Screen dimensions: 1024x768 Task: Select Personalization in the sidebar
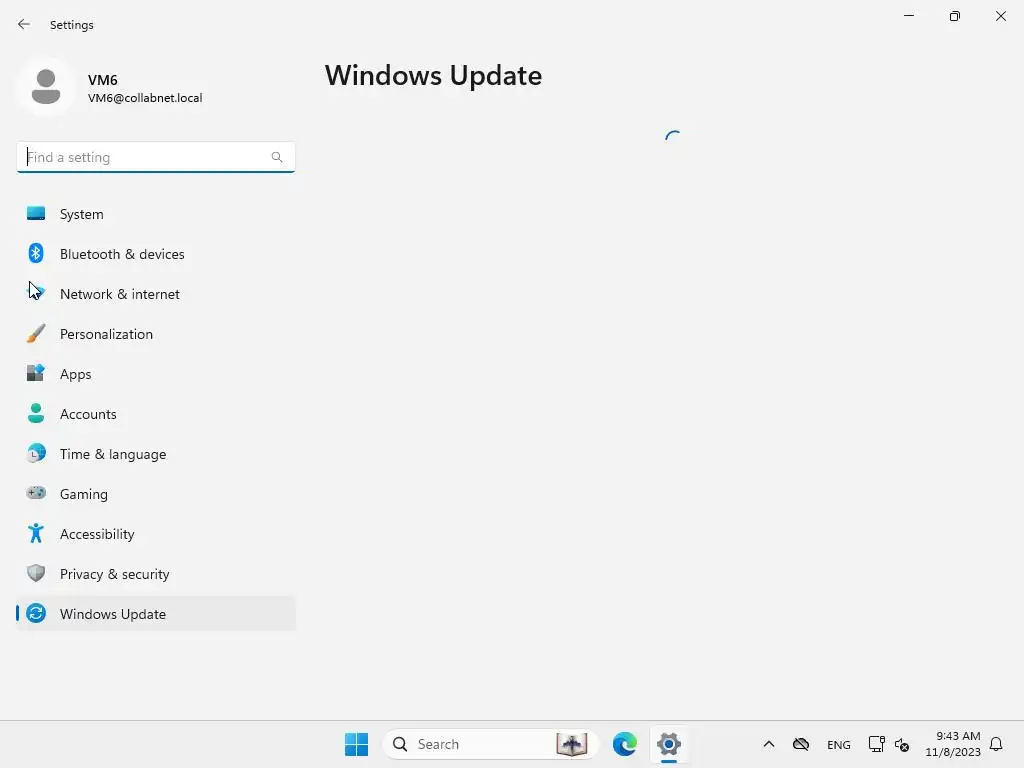coord(155,334)
